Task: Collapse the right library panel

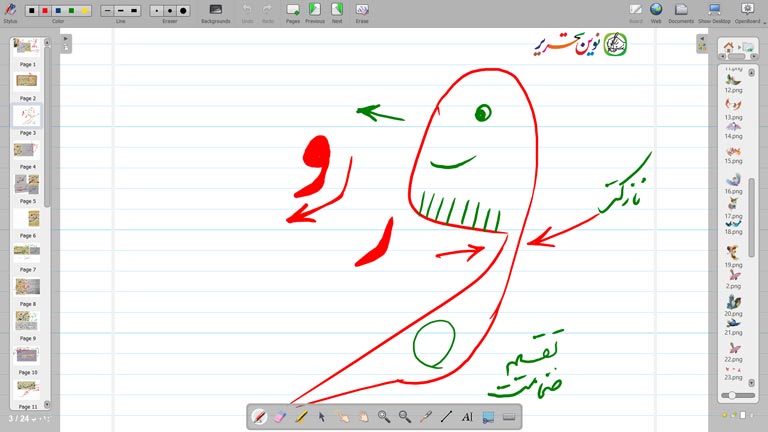Action: [x=702, y=39]
